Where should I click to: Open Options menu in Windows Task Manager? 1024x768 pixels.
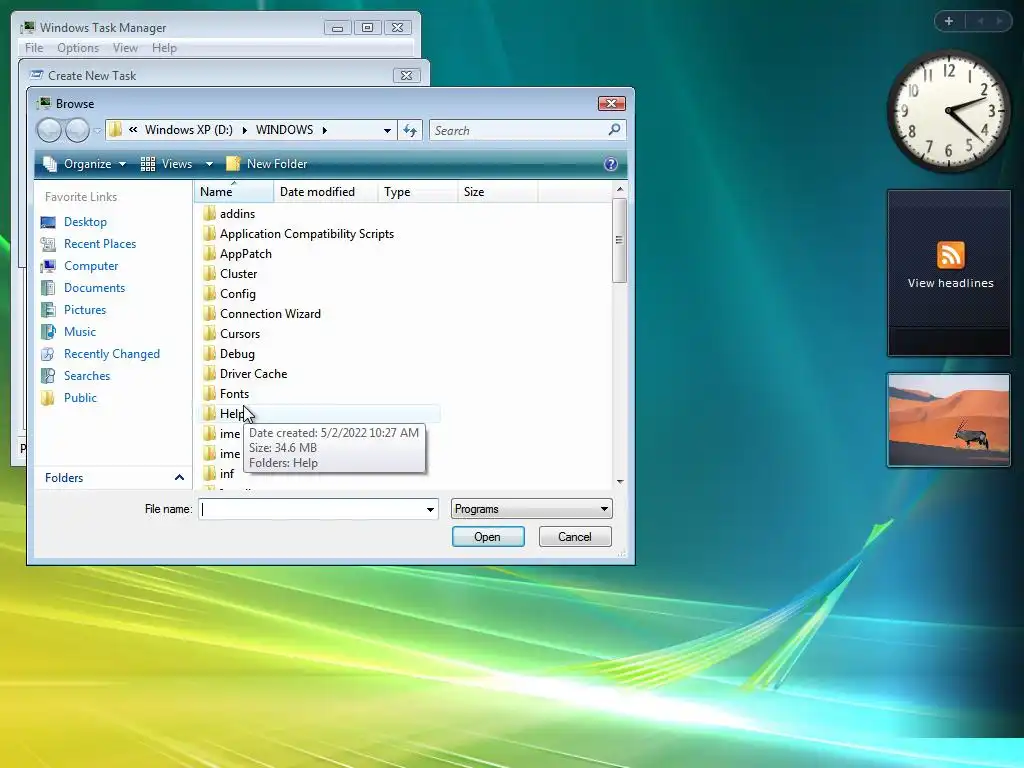(78, 48)
